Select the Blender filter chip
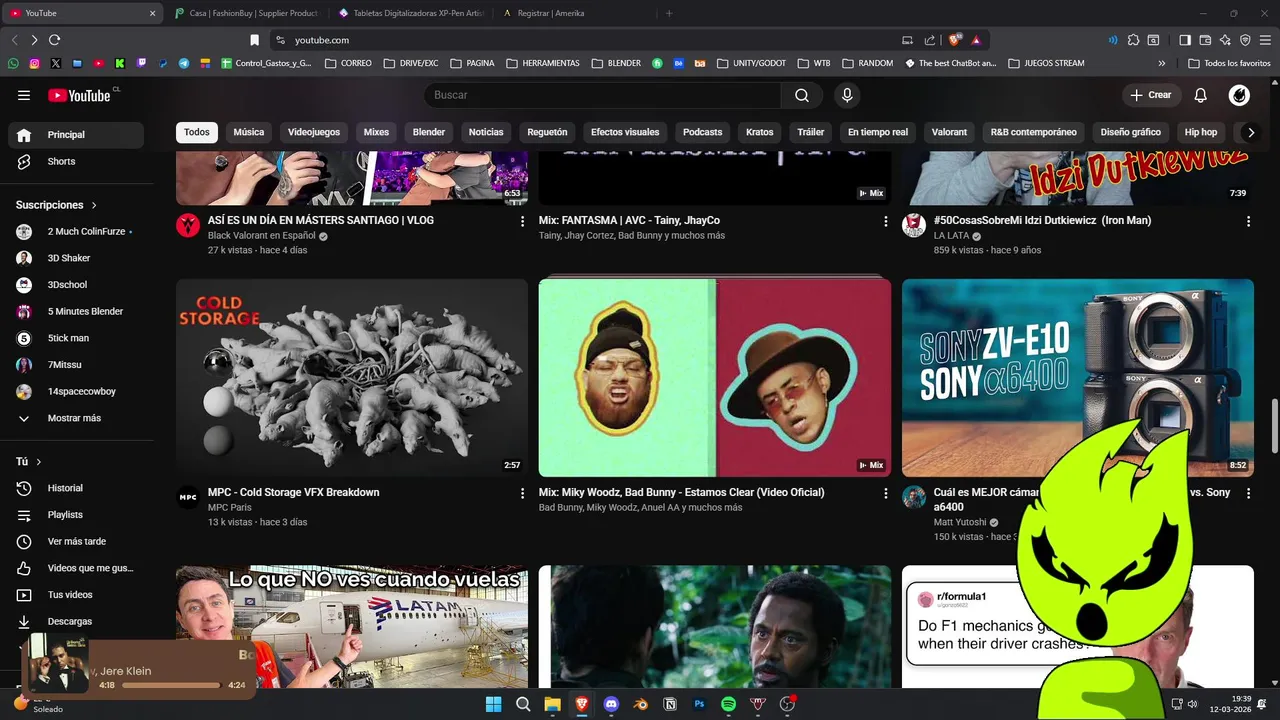Viewport: 1280px width, 720px height. [429, 132]
